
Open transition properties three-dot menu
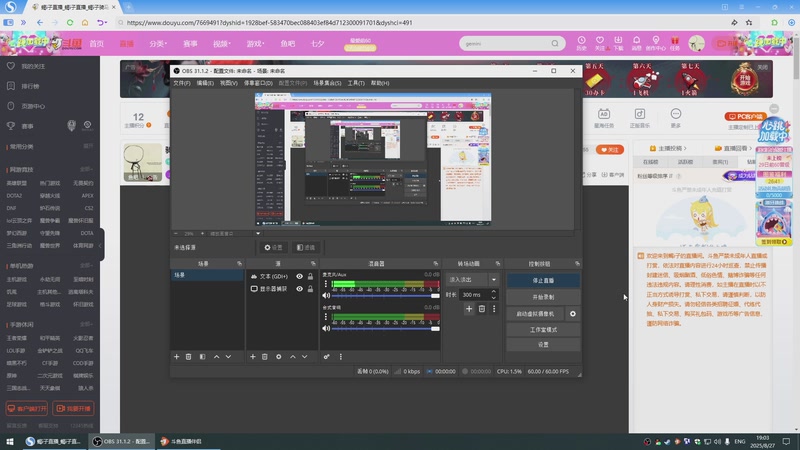click(x=494, y=309)
